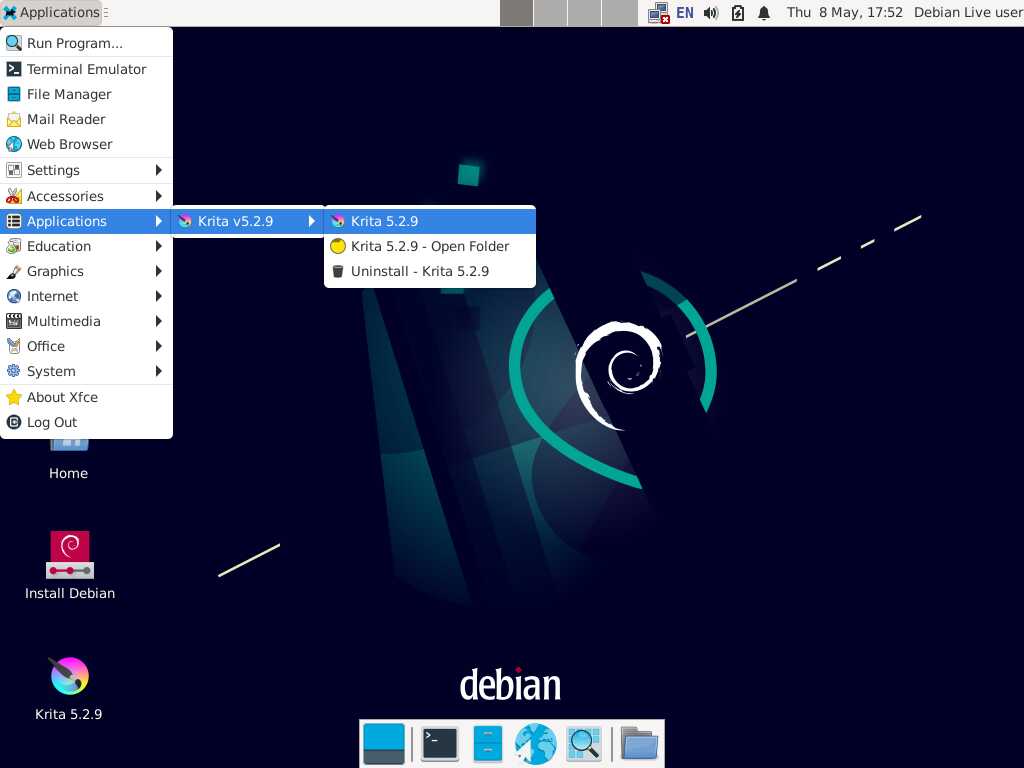Open Application Finder magnifier in dock
The width and height of the screenshot is (1024, 768).
[584, 743]
